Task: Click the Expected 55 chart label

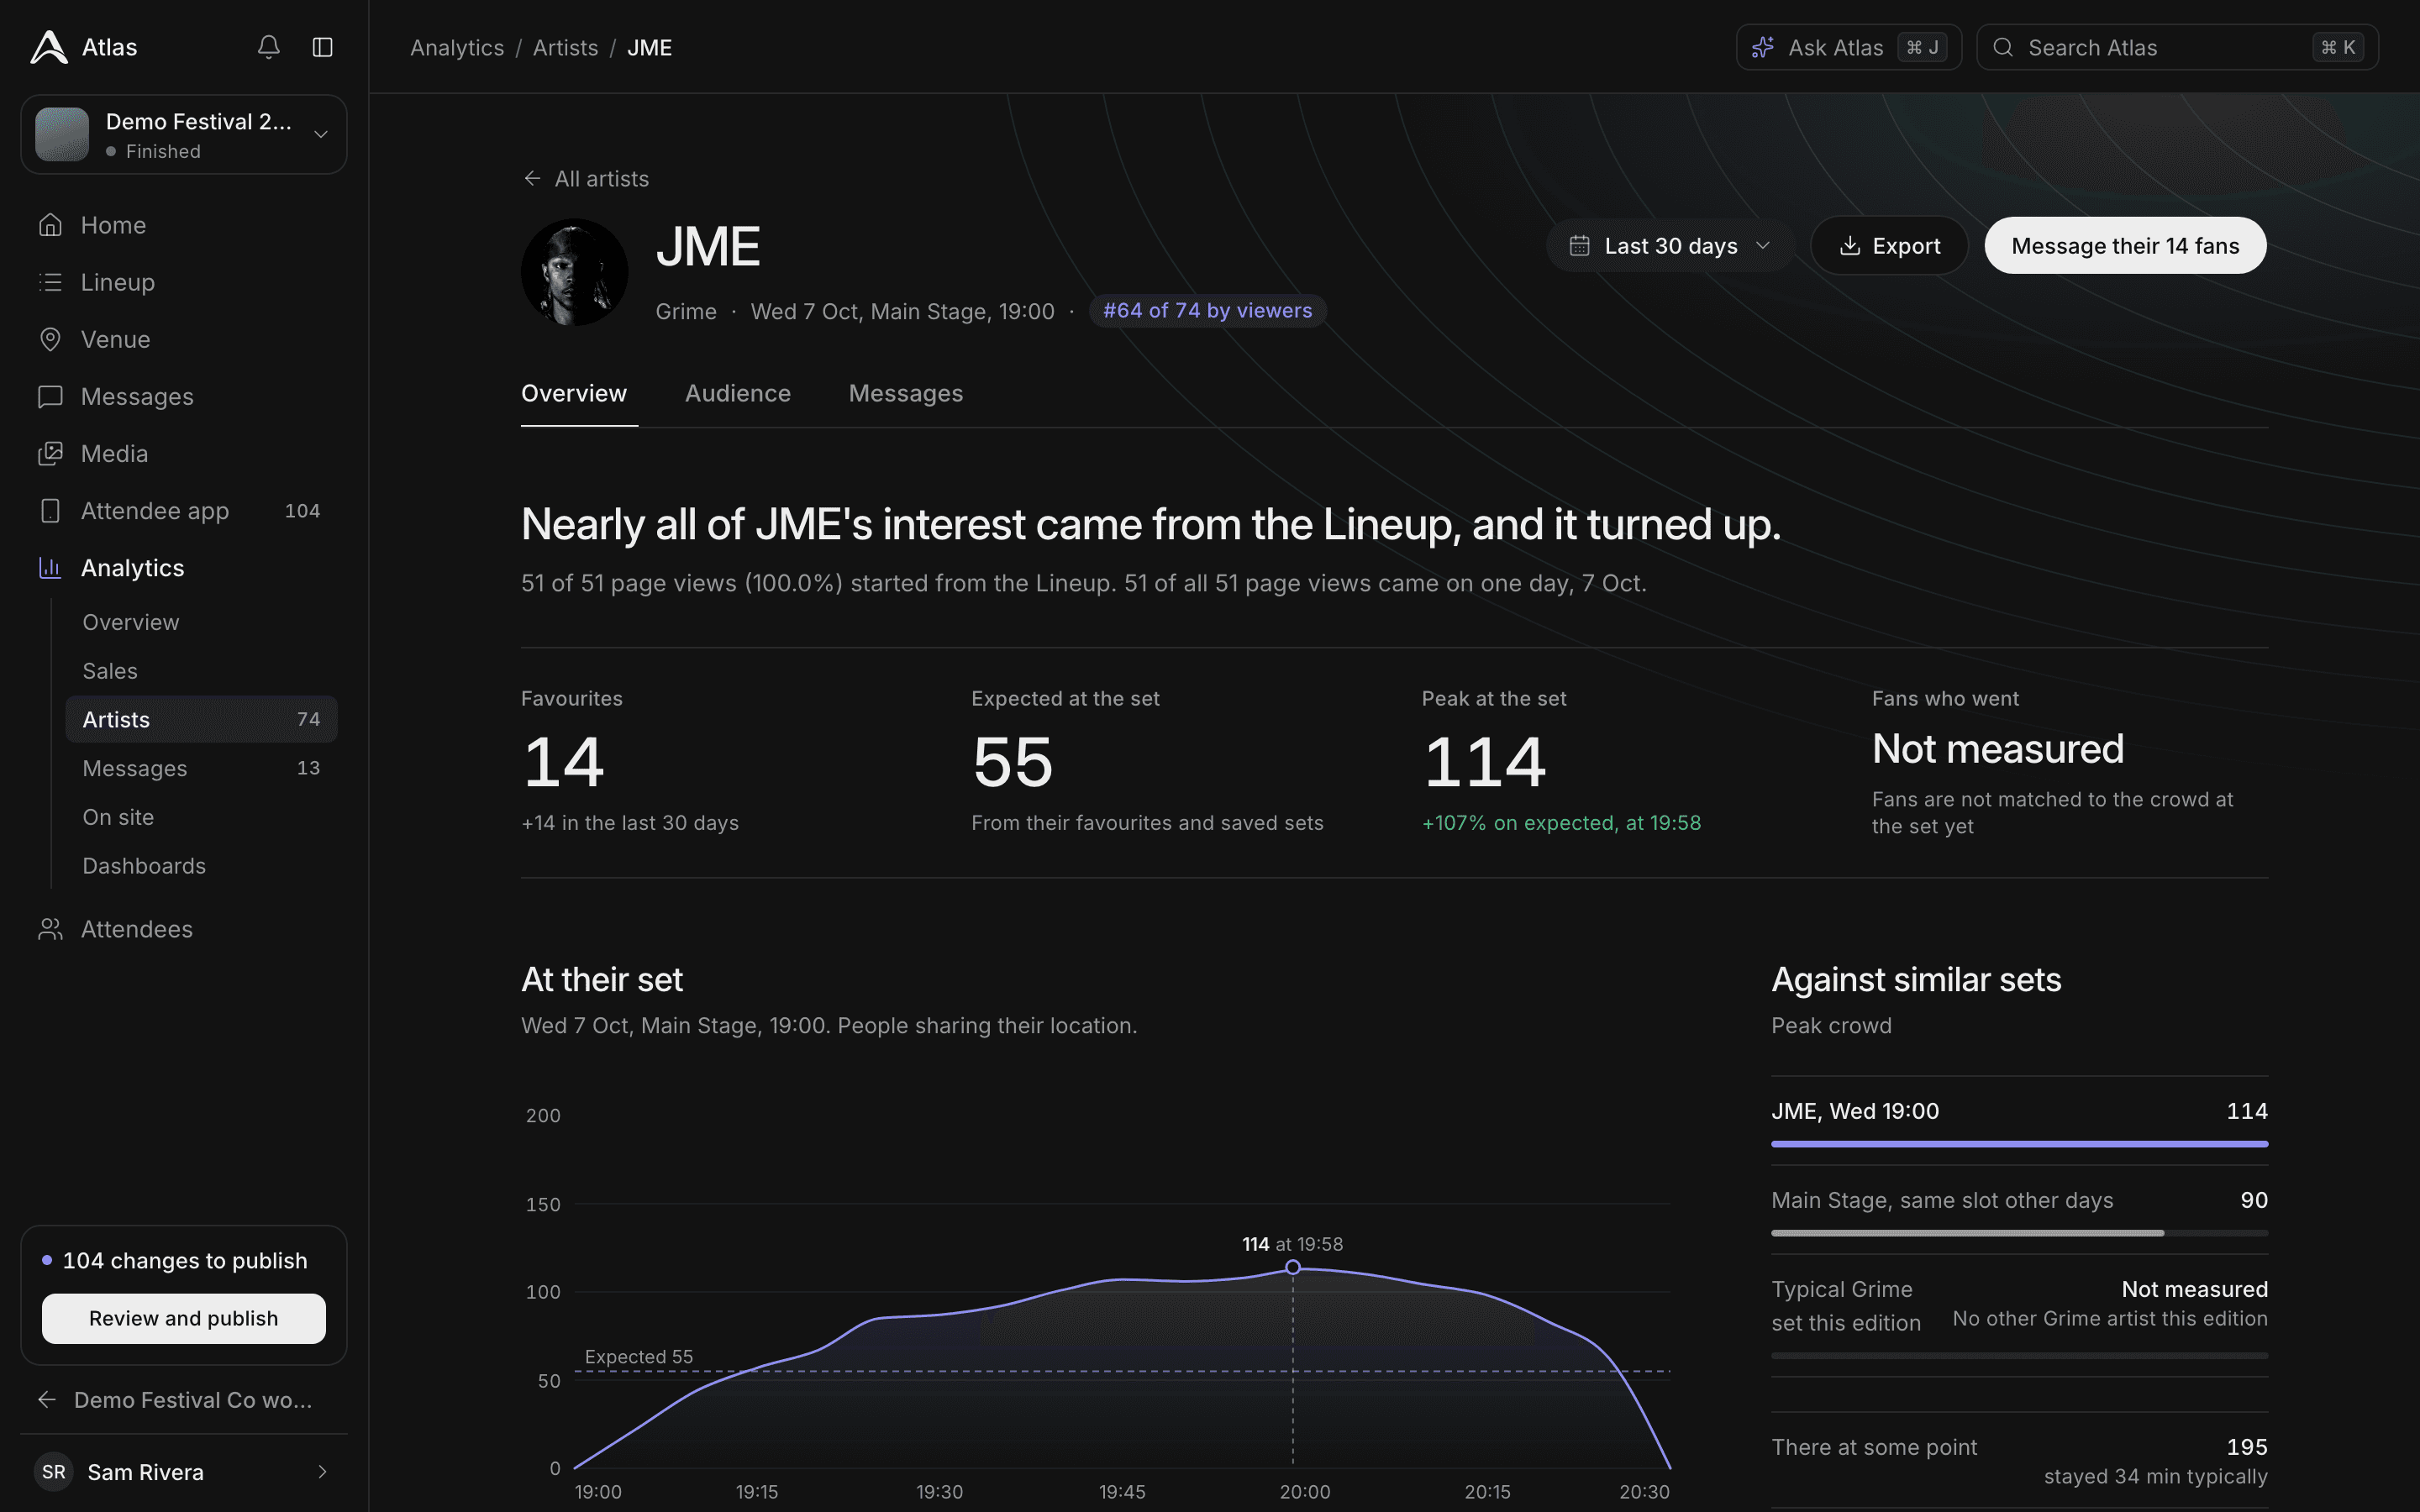Action: (x=638, y=1357)
